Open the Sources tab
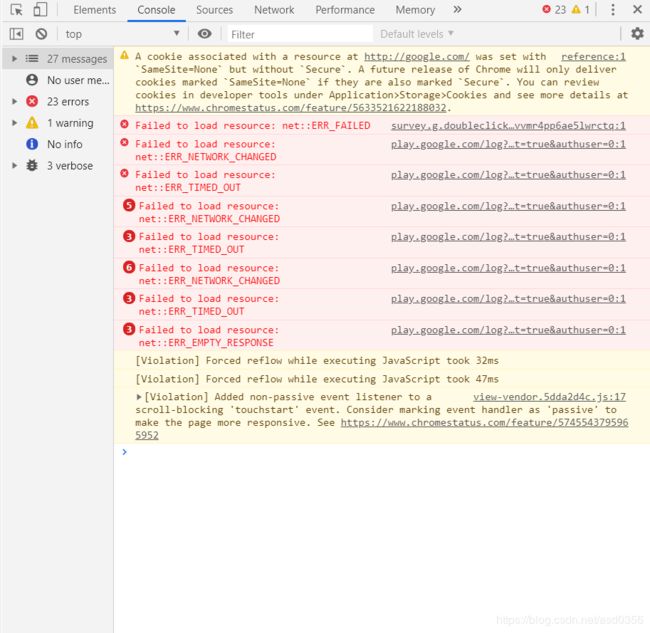This screenshot has width=650, height=633. [x=214, y=10]
